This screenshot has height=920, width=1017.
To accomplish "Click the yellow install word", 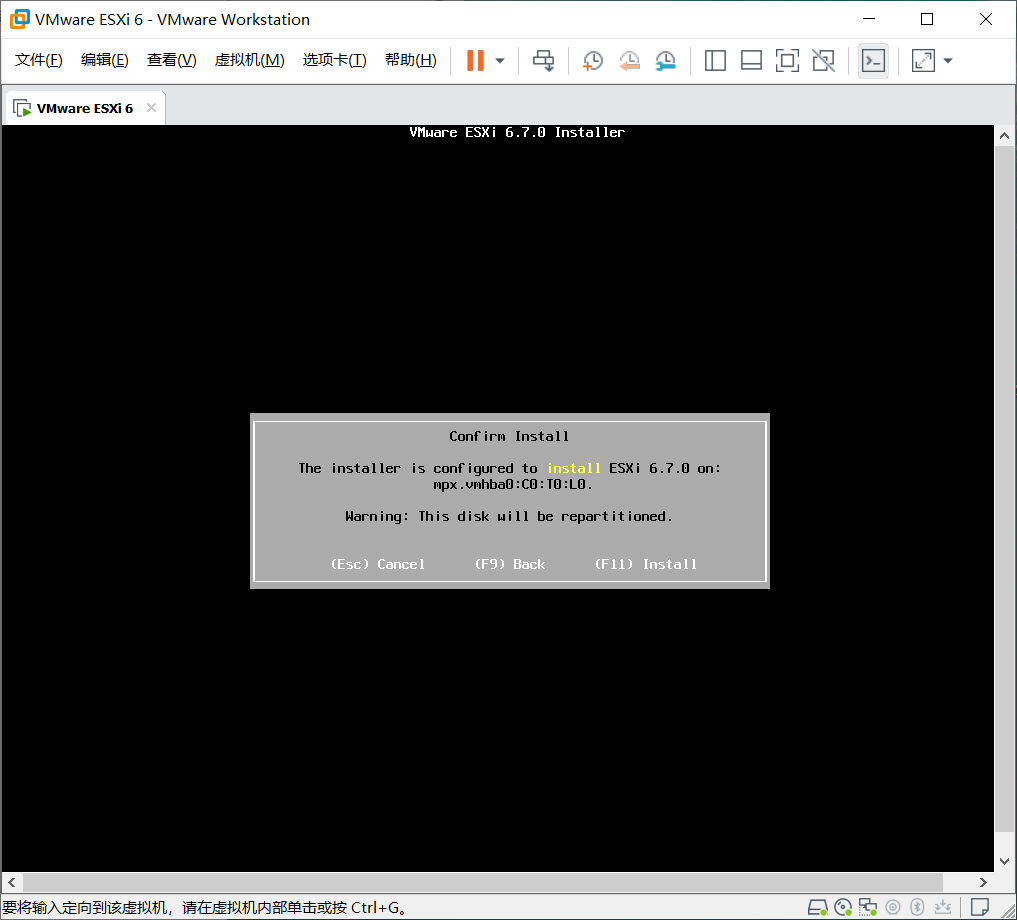I will click(x=573, y=468).
